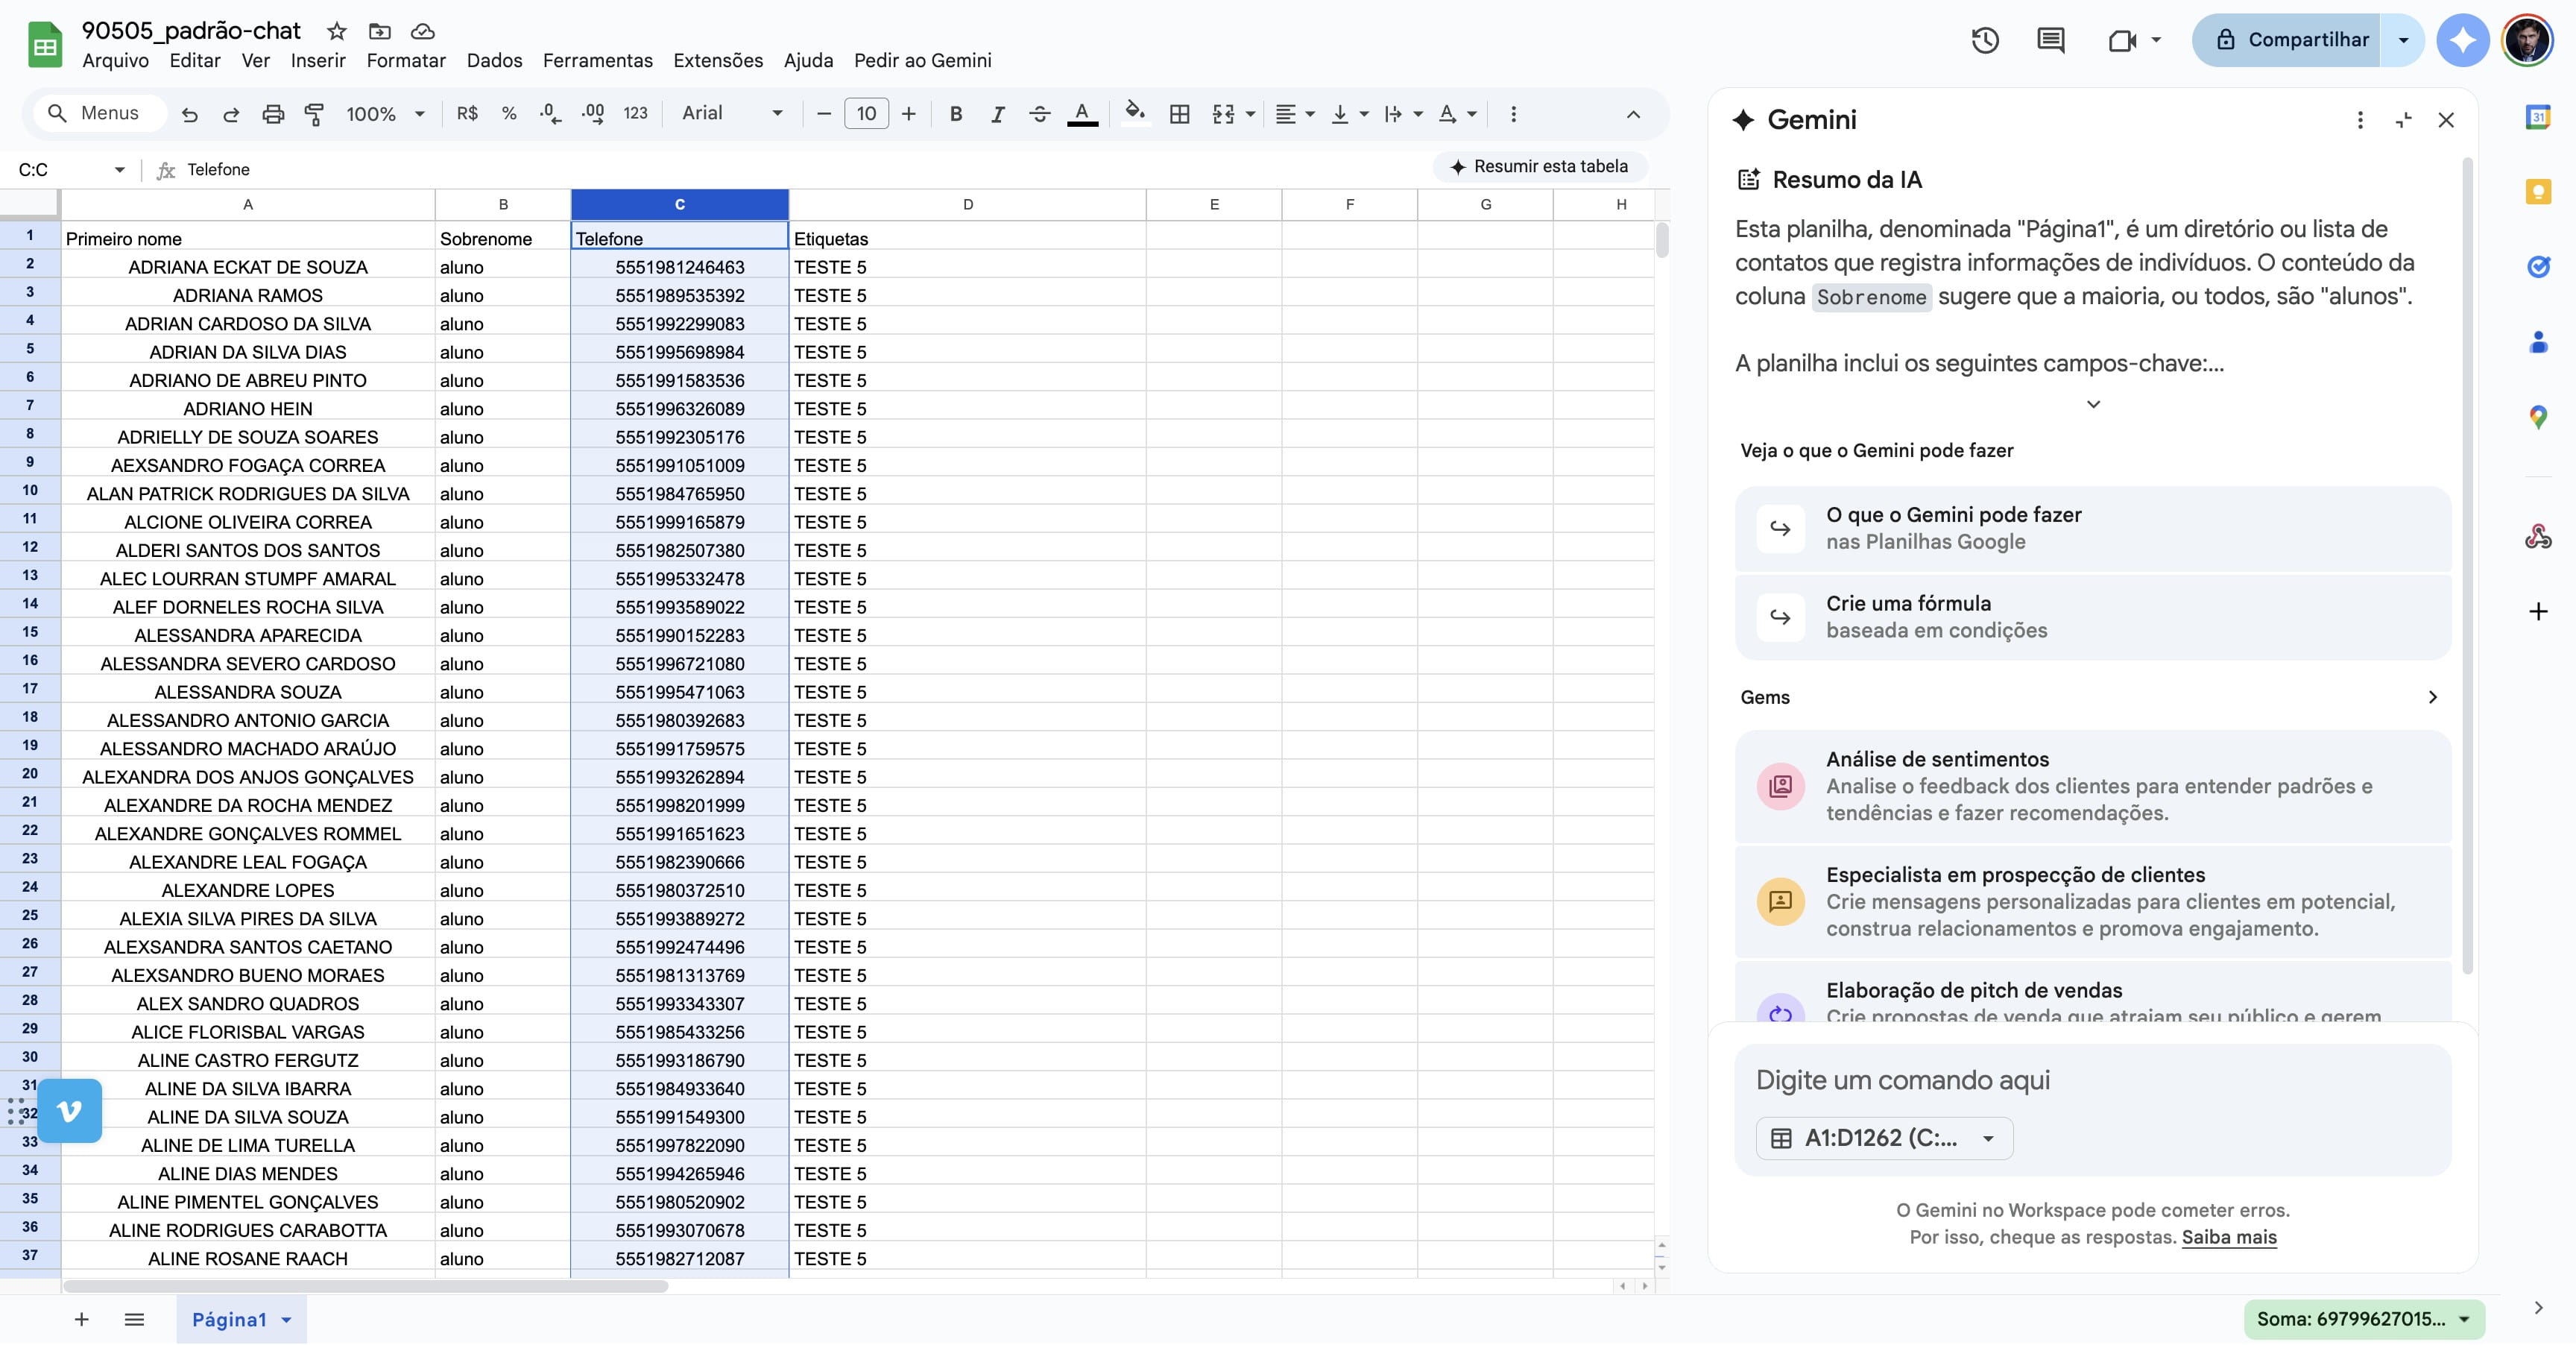Toggle strikethrough formatting
The width and height of the screenshot is (2576, 1345).
pos(1039,114)
